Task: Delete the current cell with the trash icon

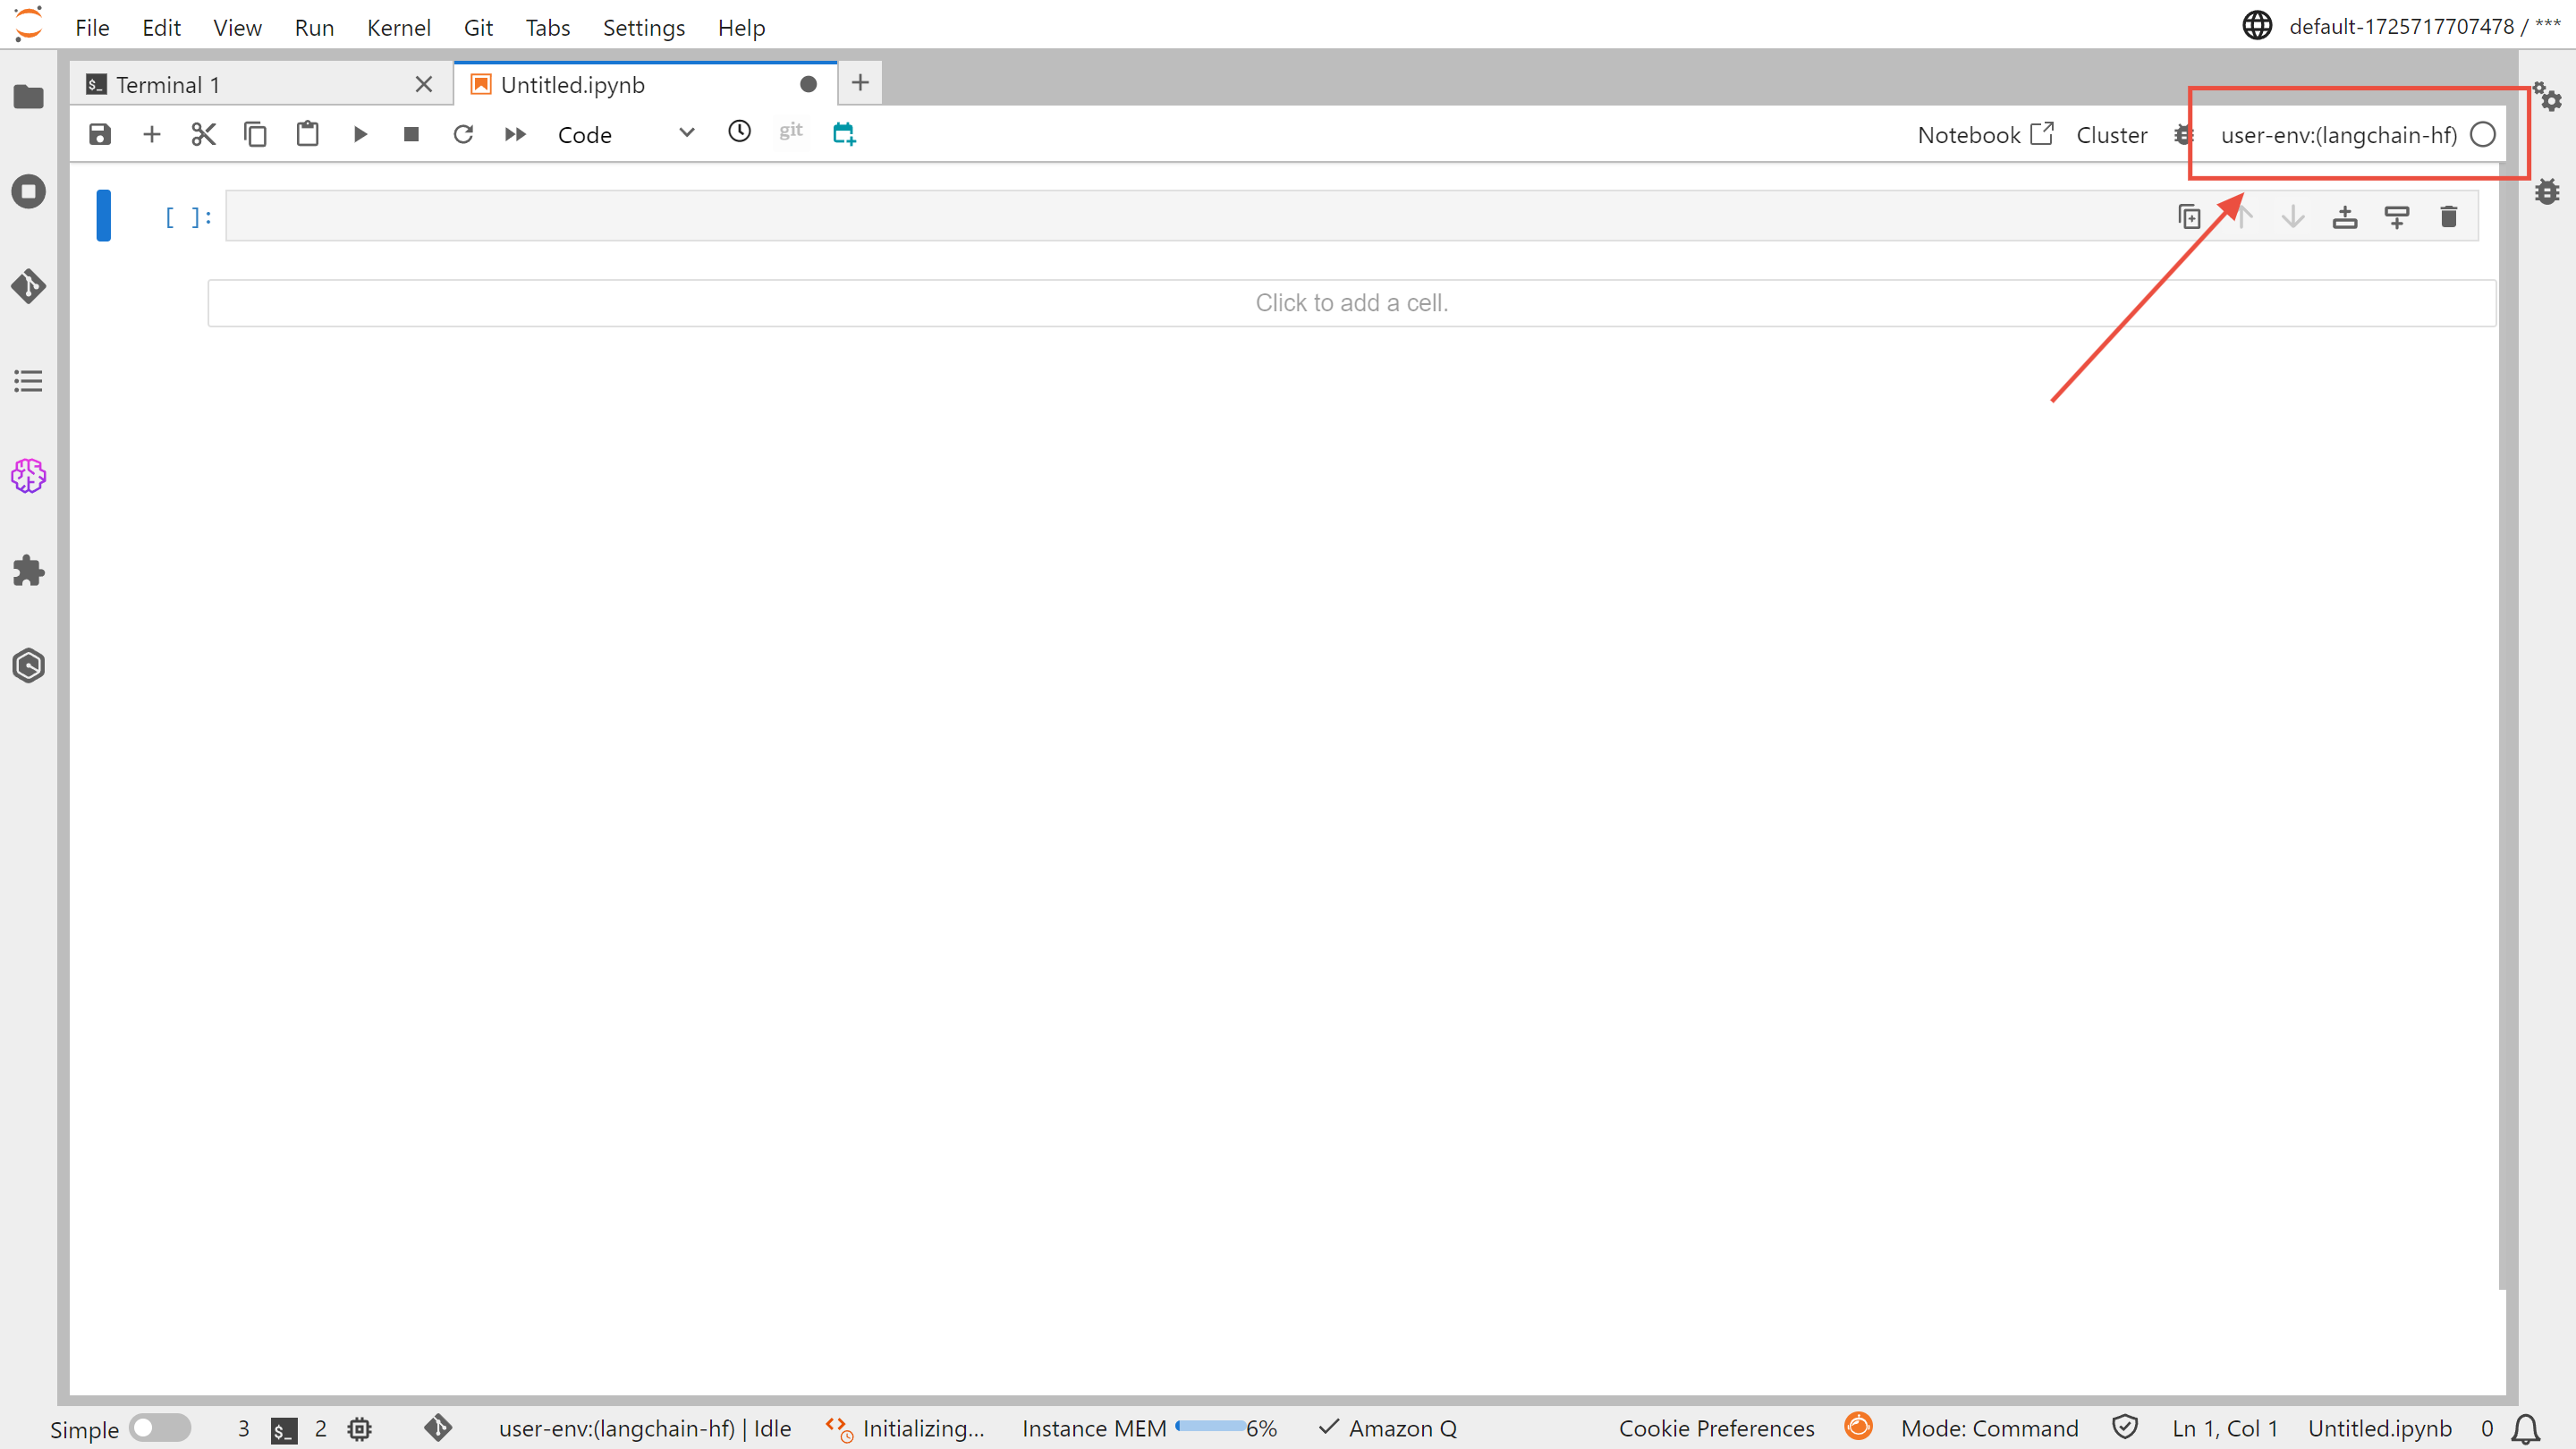Action: pos(2448,217)
